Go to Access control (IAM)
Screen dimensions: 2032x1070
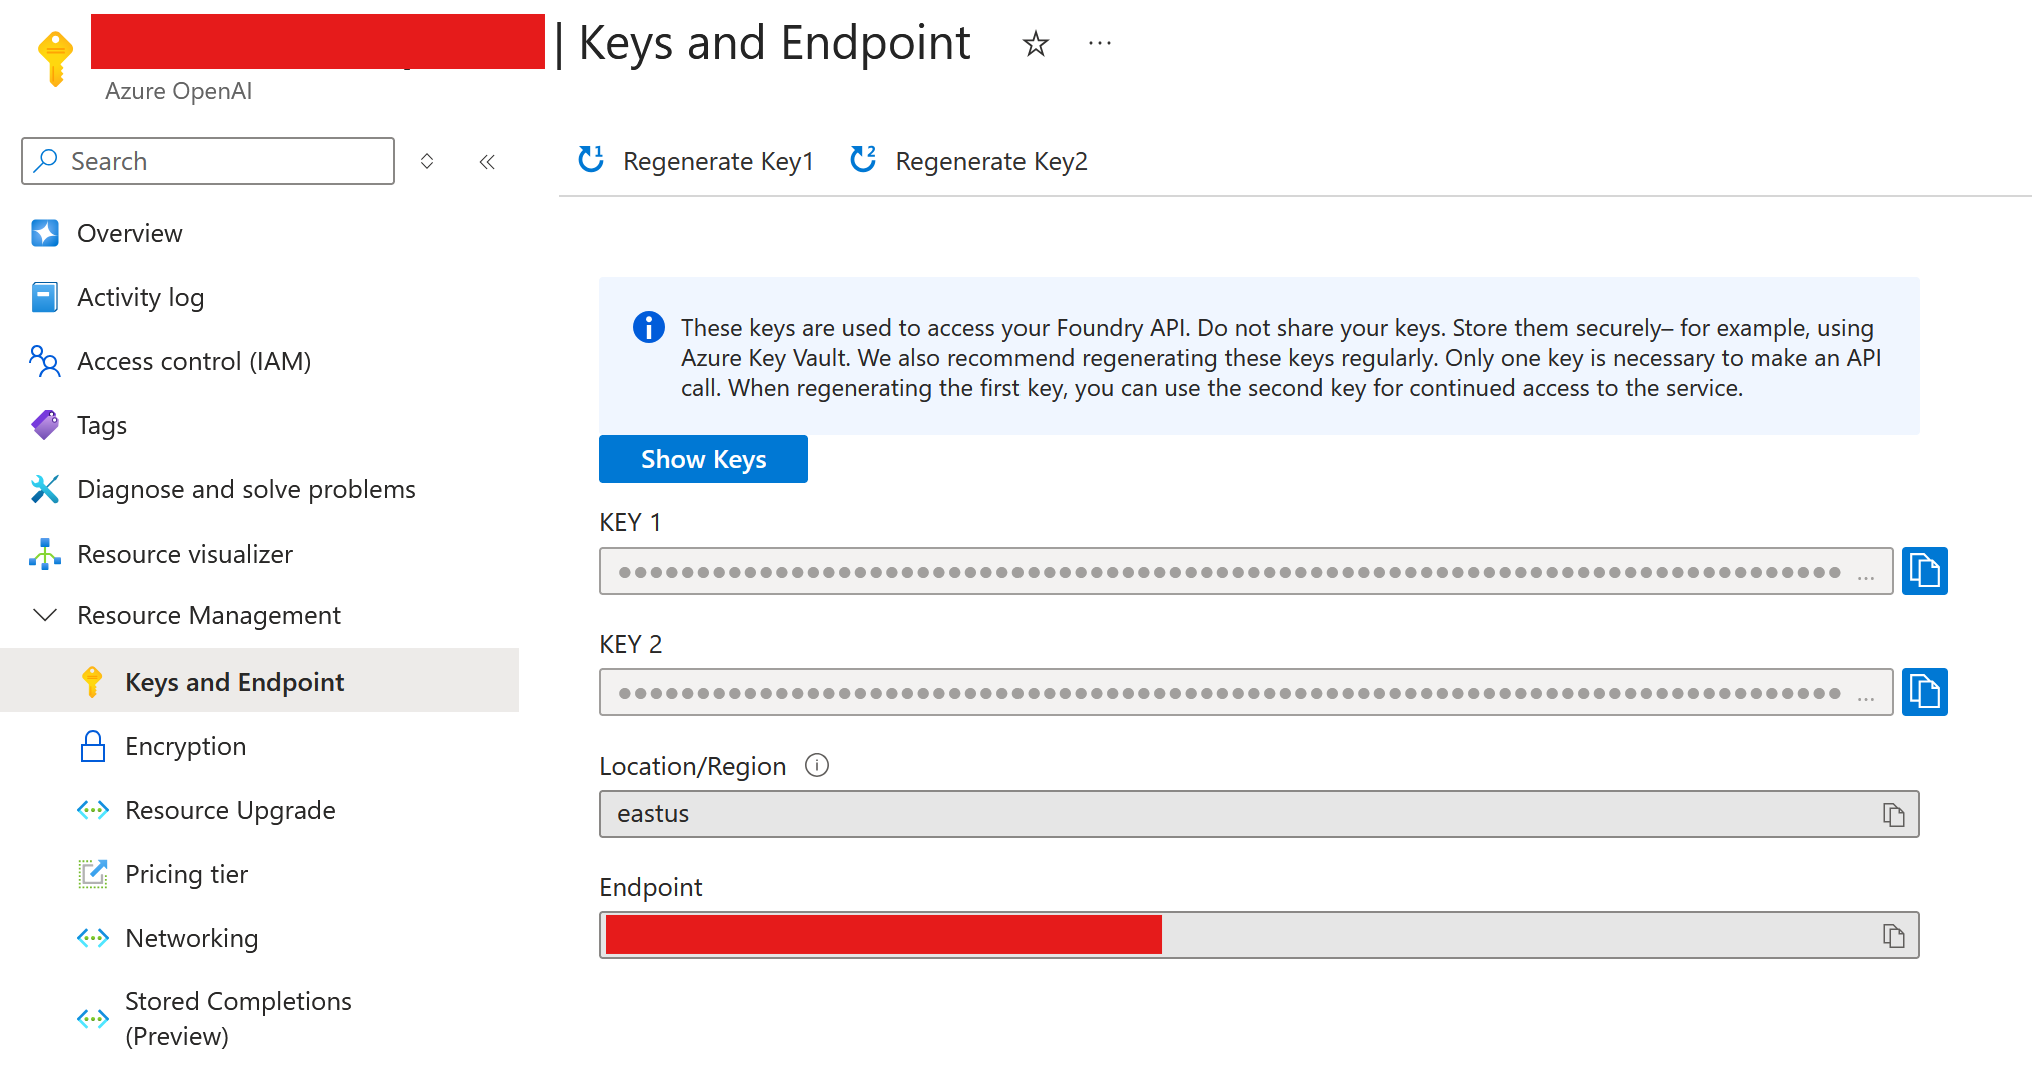193,361
